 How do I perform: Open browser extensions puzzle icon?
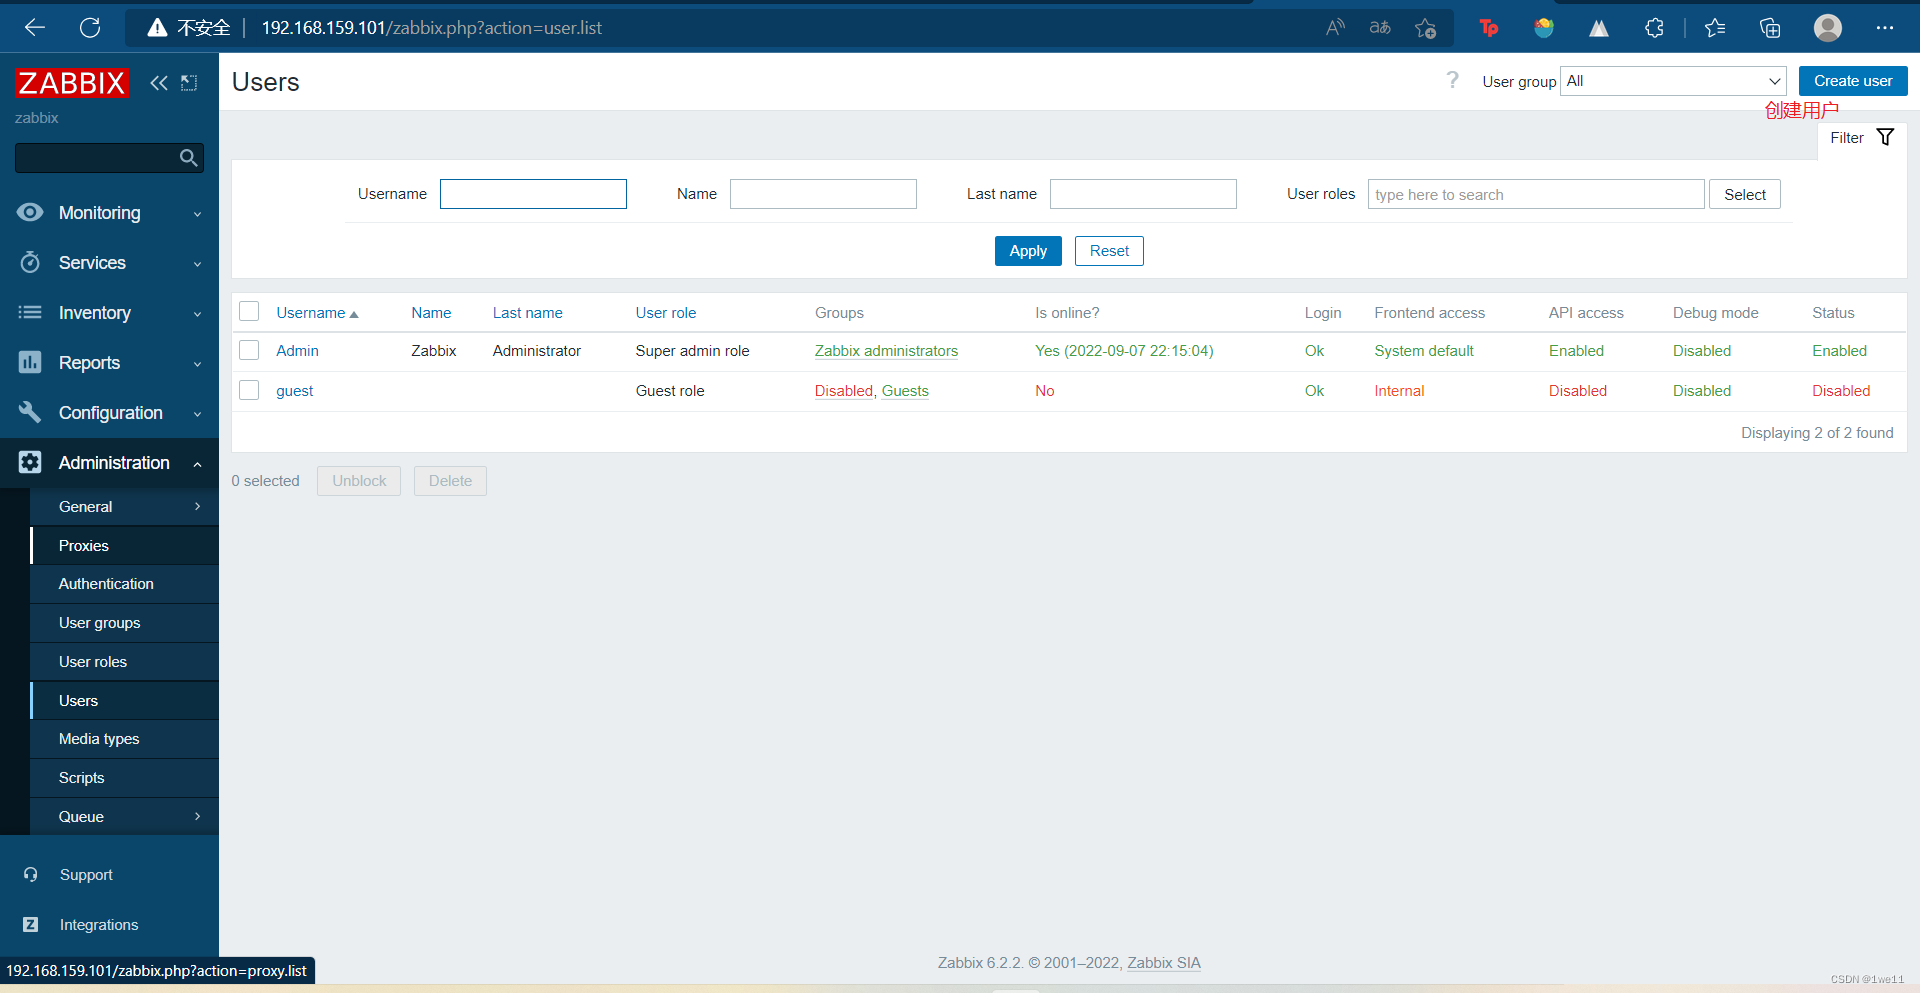pos(1654,28)
